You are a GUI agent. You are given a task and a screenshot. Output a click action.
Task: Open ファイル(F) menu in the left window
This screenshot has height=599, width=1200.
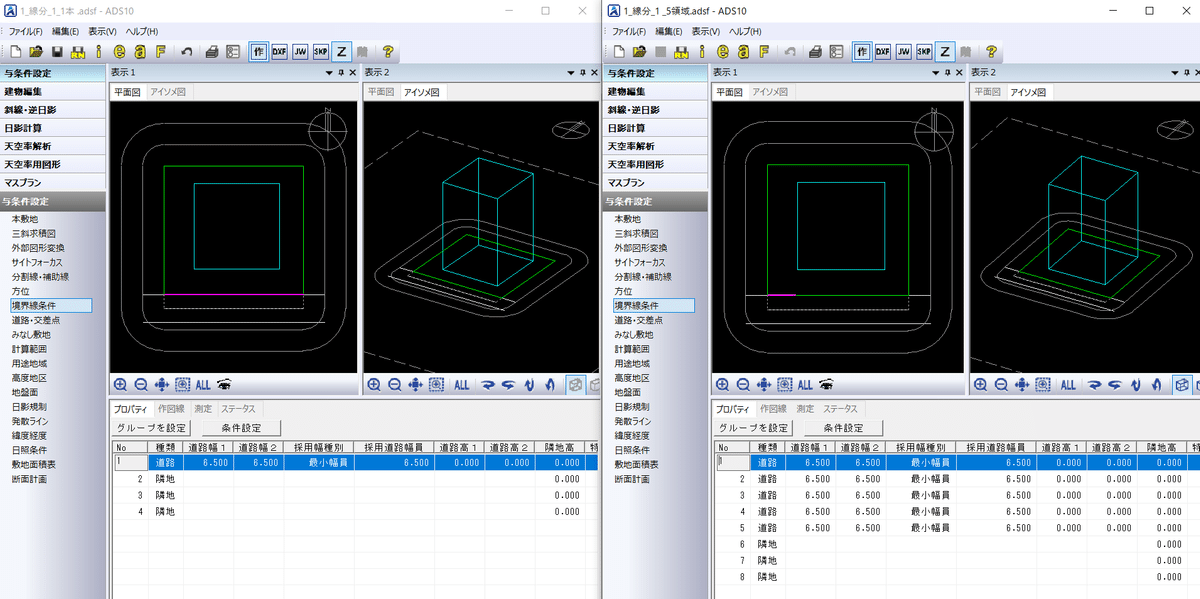coord(26,32)
